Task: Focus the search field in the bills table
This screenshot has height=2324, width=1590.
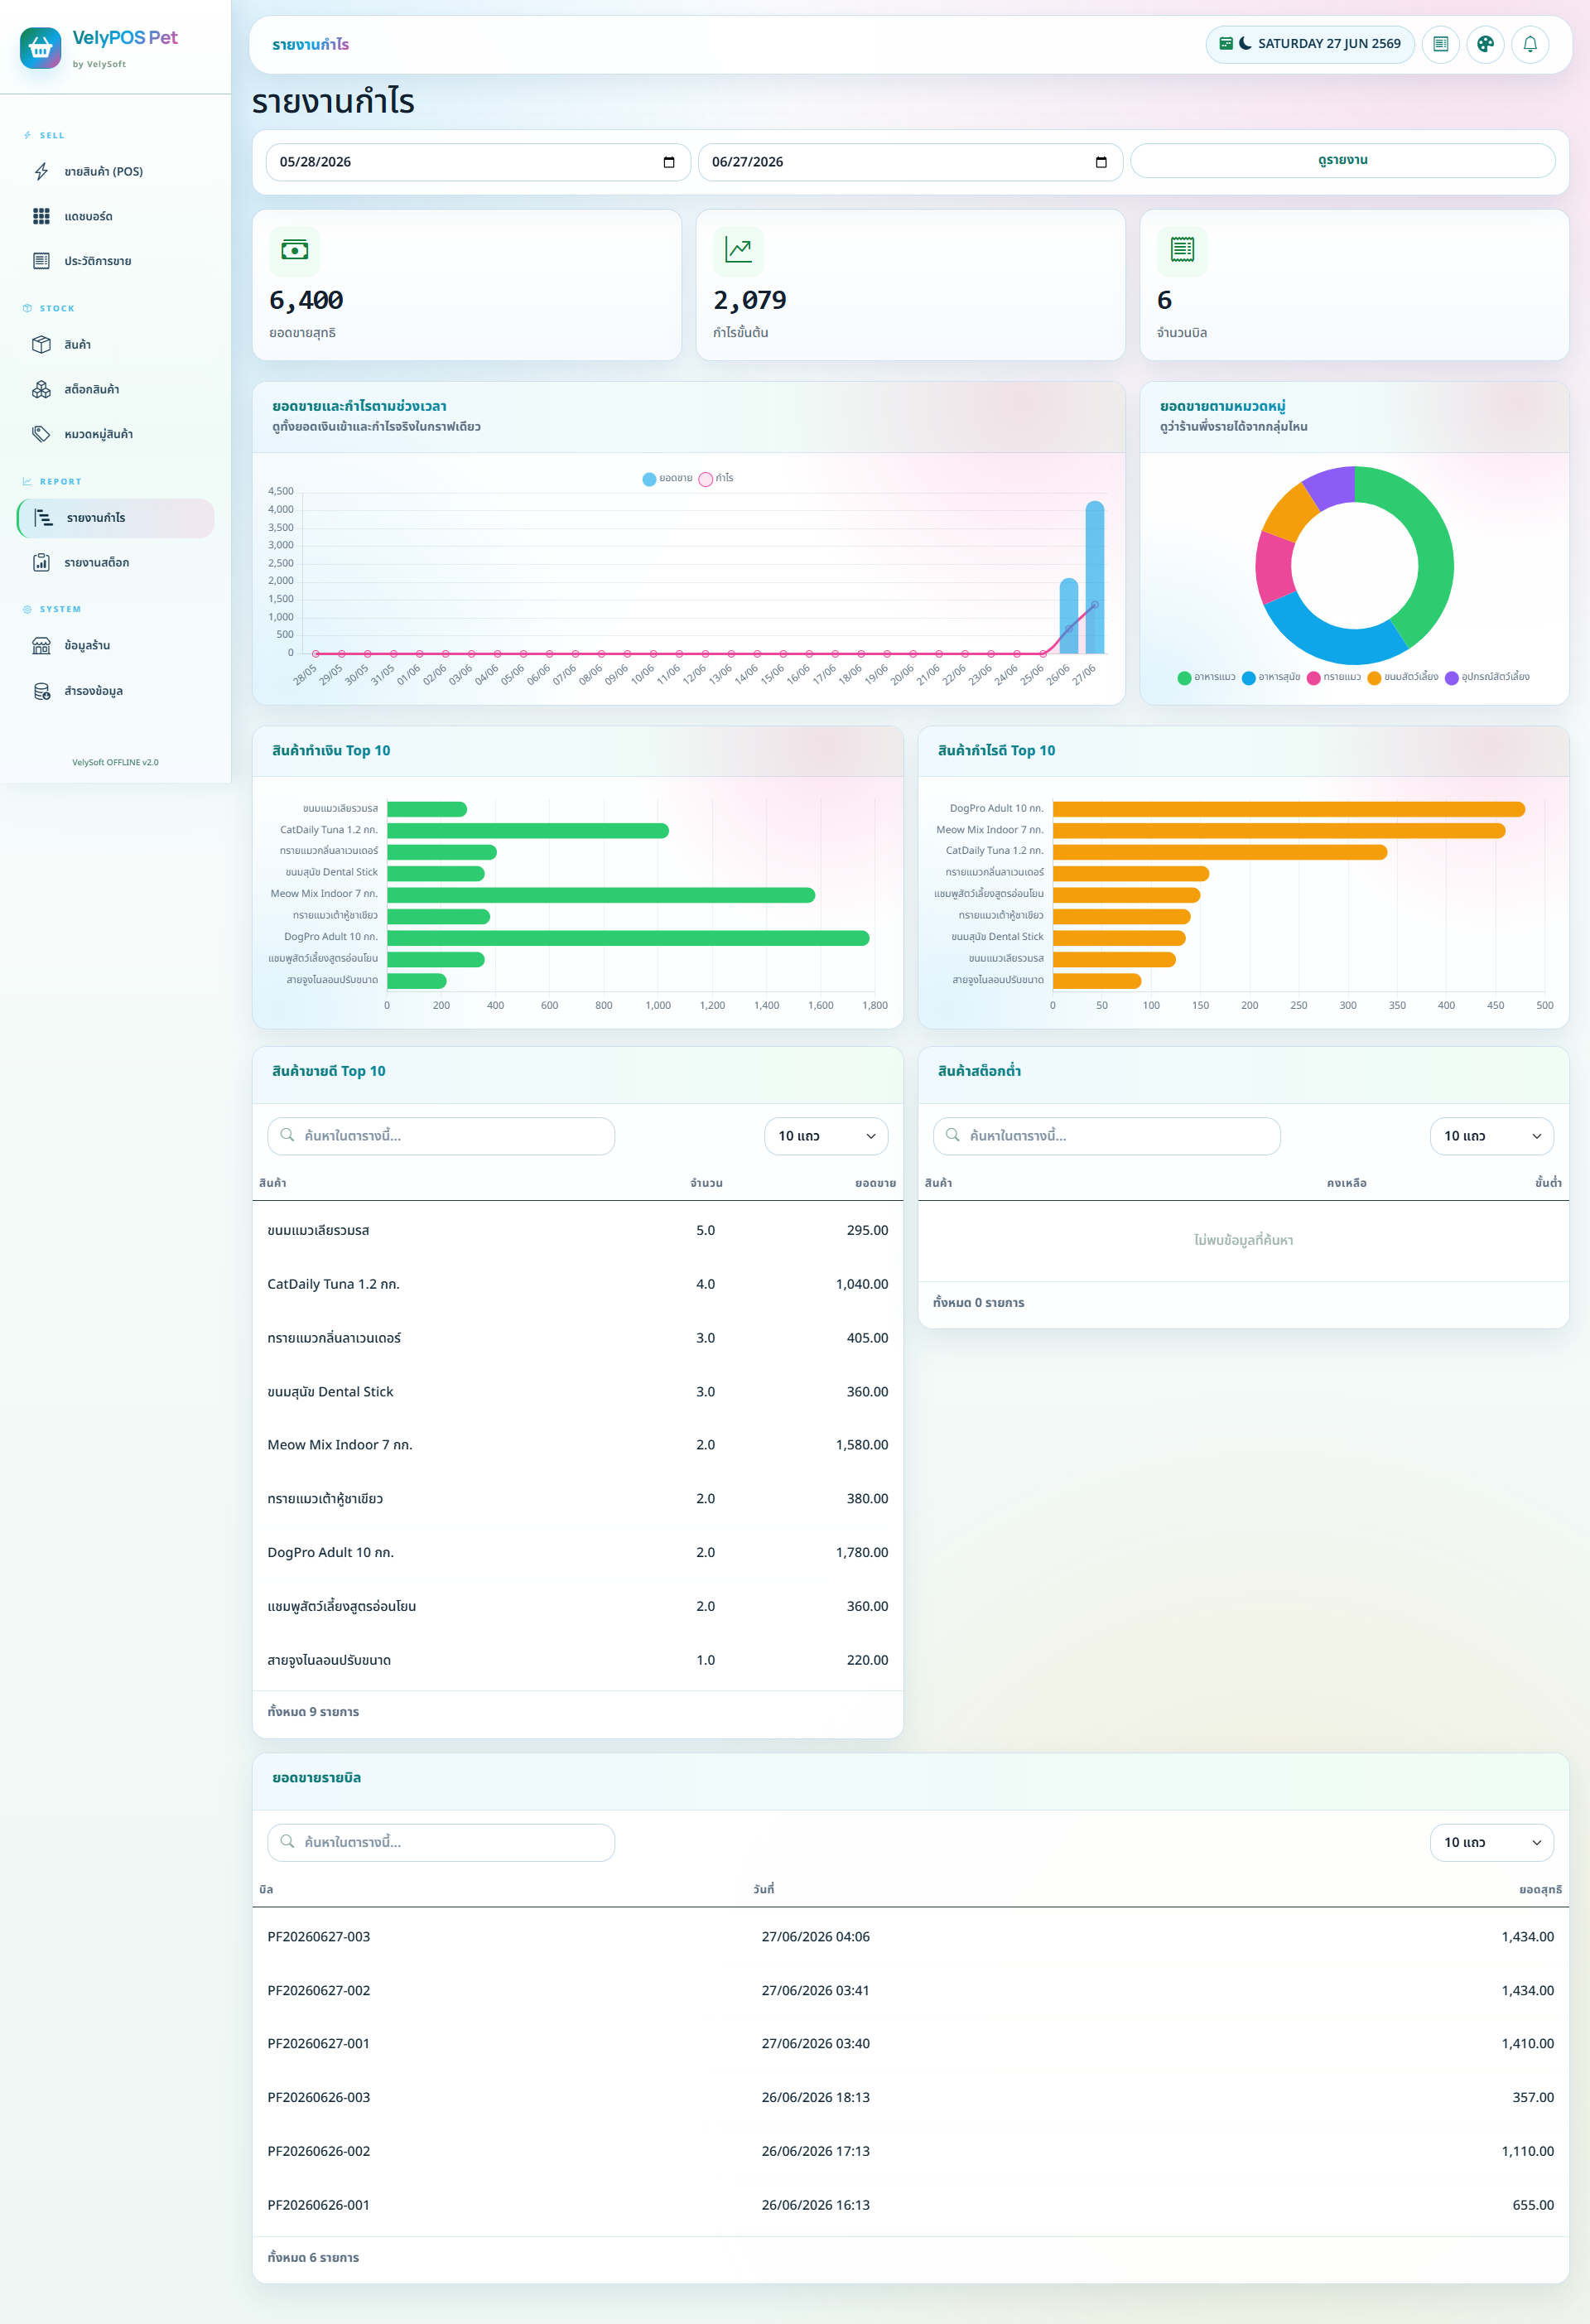Action: 441,1842
